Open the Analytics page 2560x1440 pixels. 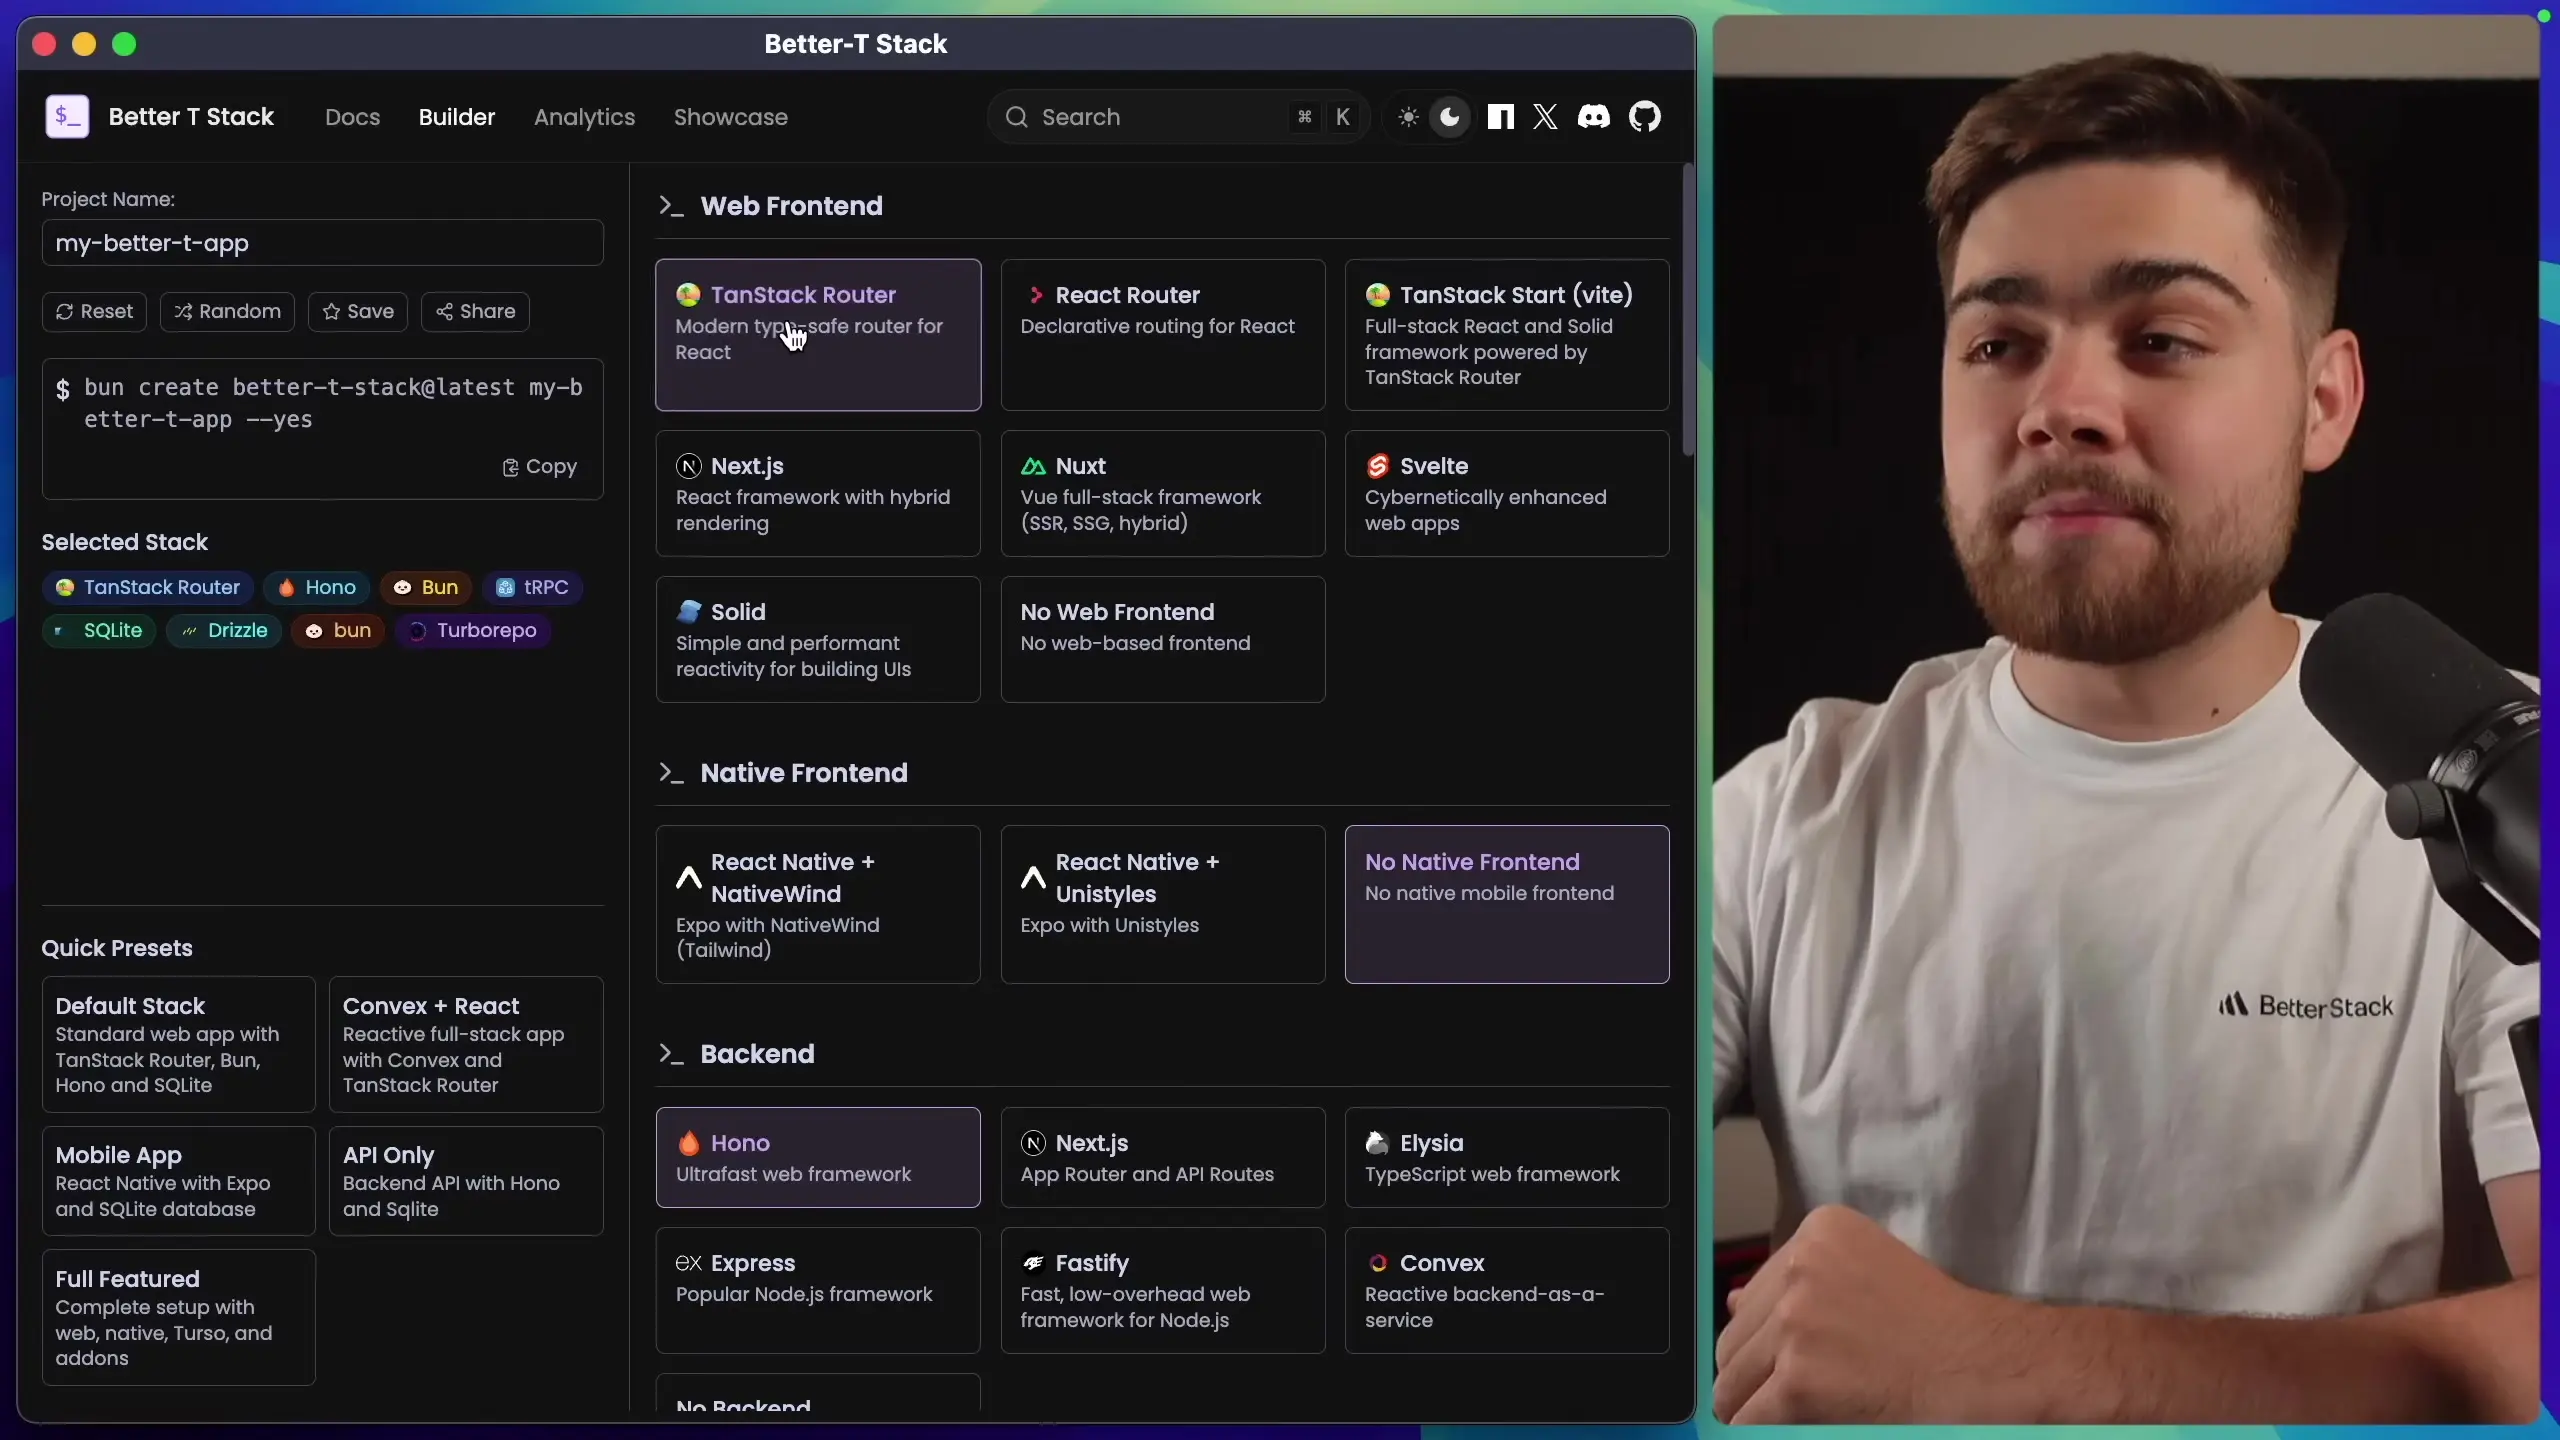click(585, 117)
